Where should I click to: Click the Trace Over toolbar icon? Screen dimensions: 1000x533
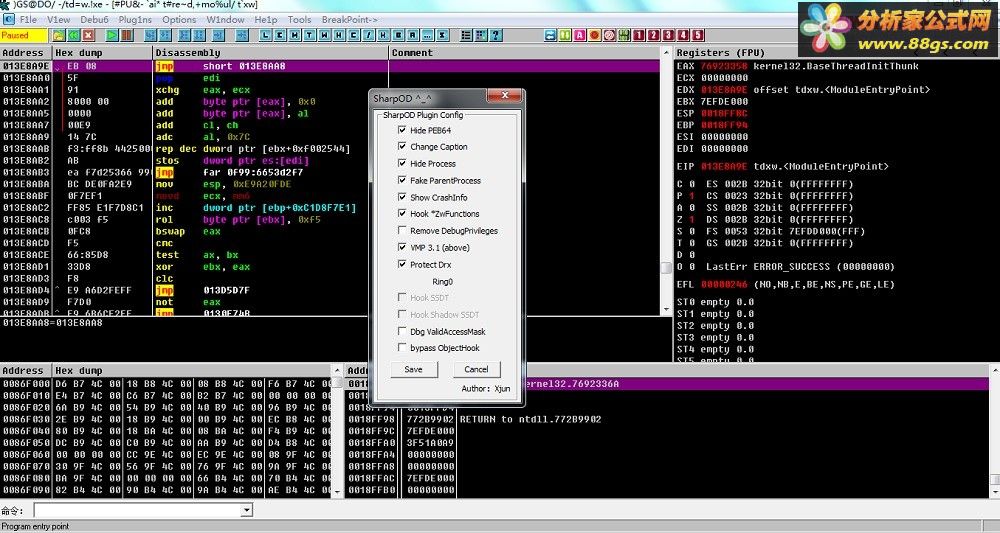(199, 35)
